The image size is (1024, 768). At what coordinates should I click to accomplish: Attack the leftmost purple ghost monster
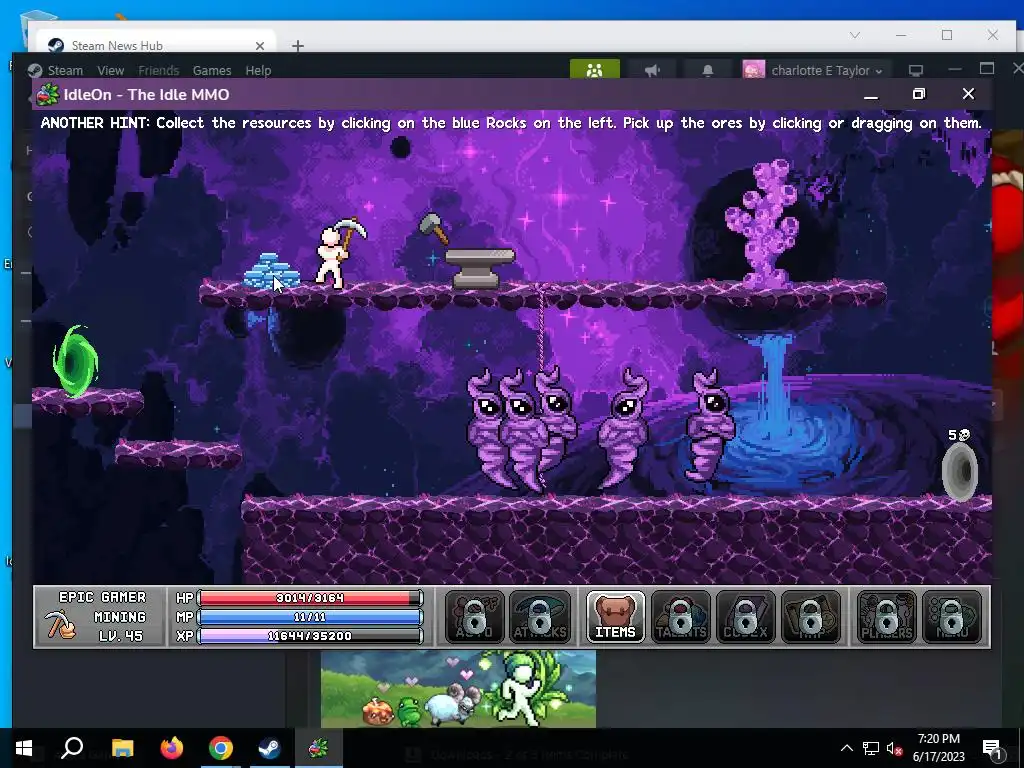(x=488, y=428)
